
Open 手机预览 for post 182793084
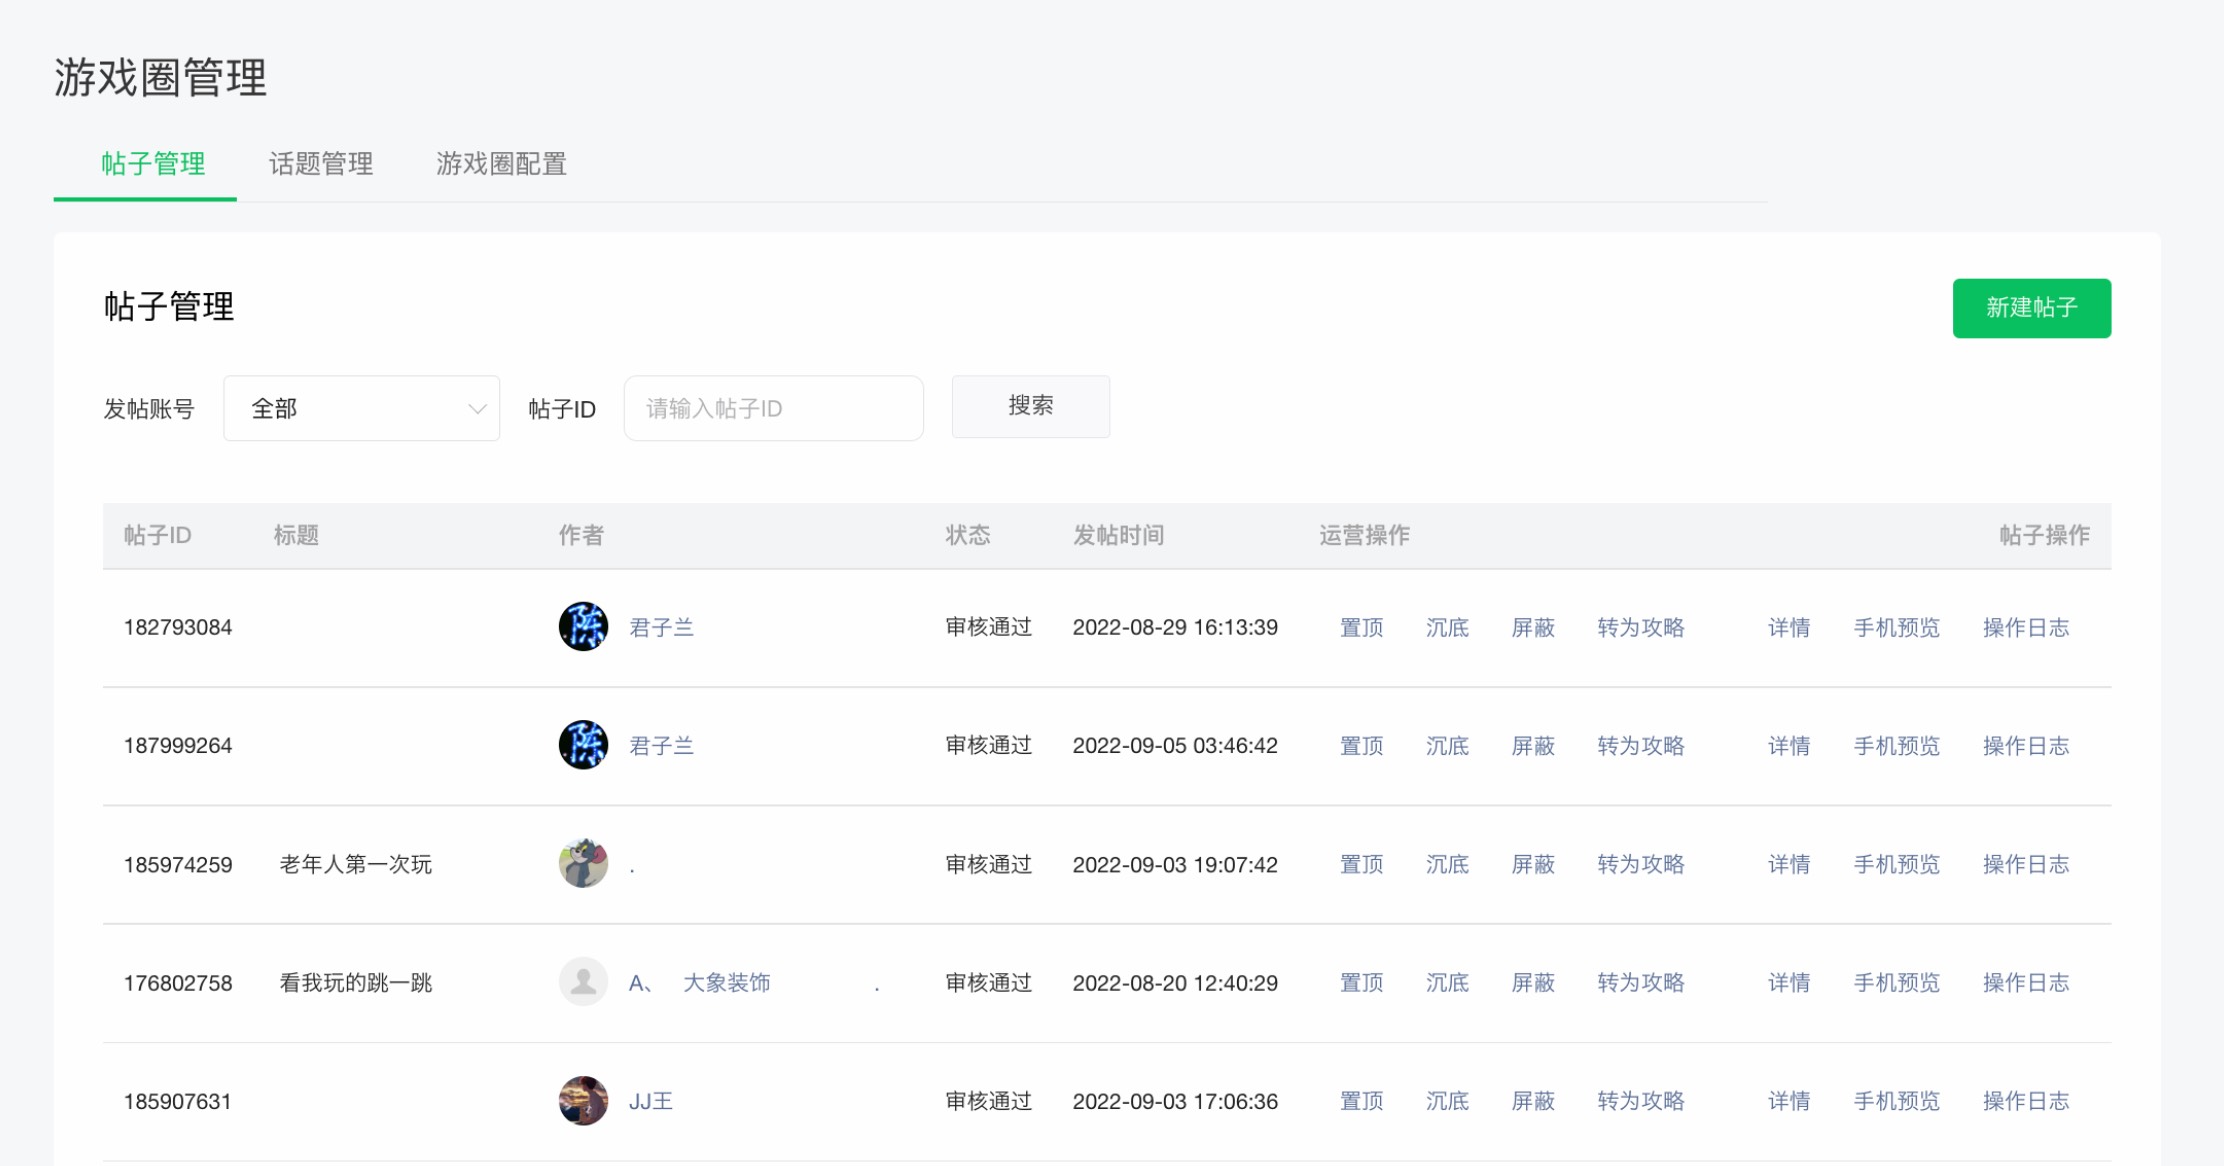point(1896,628)
